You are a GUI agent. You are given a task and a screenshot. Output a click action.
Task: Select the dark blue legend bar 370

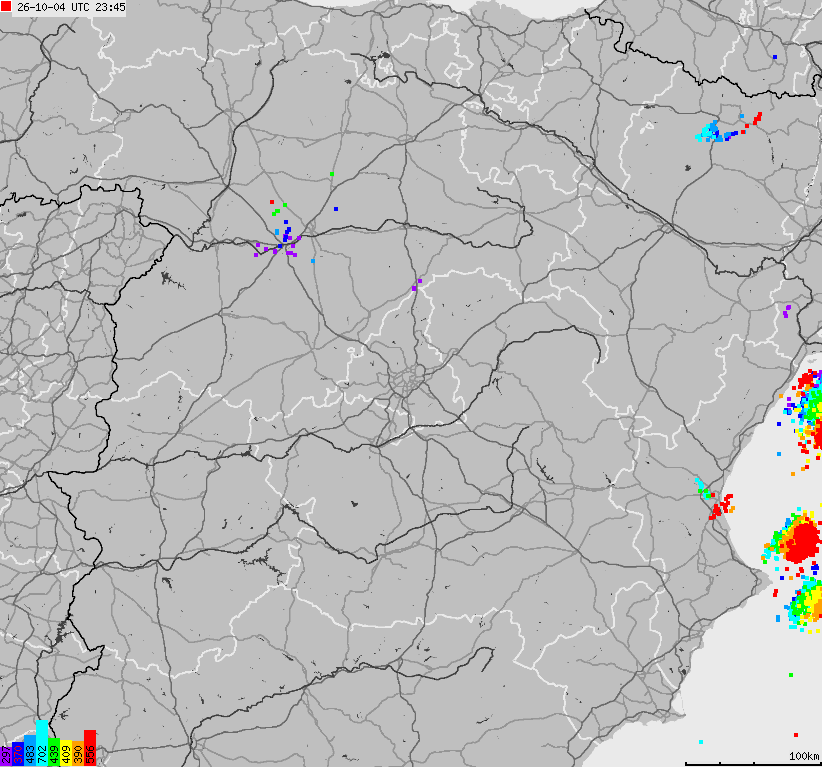pos(18,754)
